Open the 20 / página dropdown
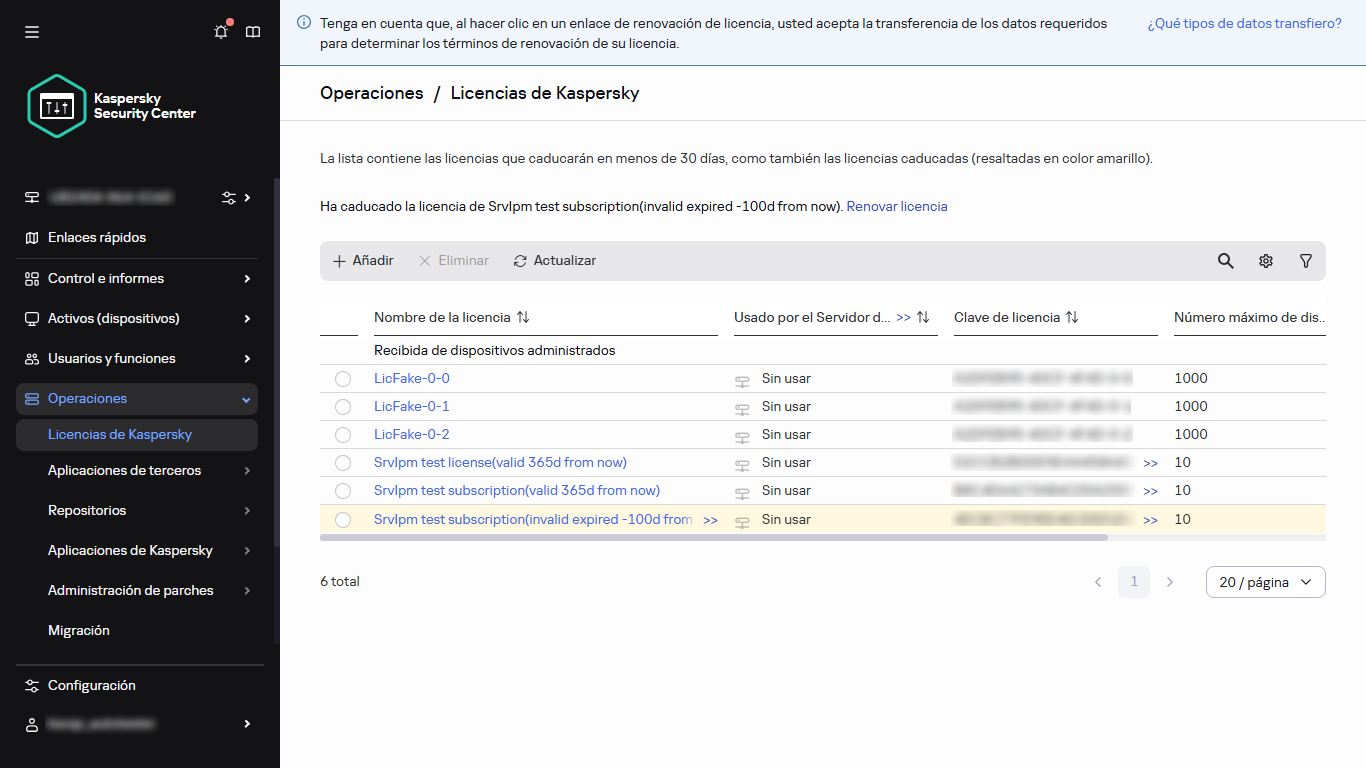 [1265, 581]
